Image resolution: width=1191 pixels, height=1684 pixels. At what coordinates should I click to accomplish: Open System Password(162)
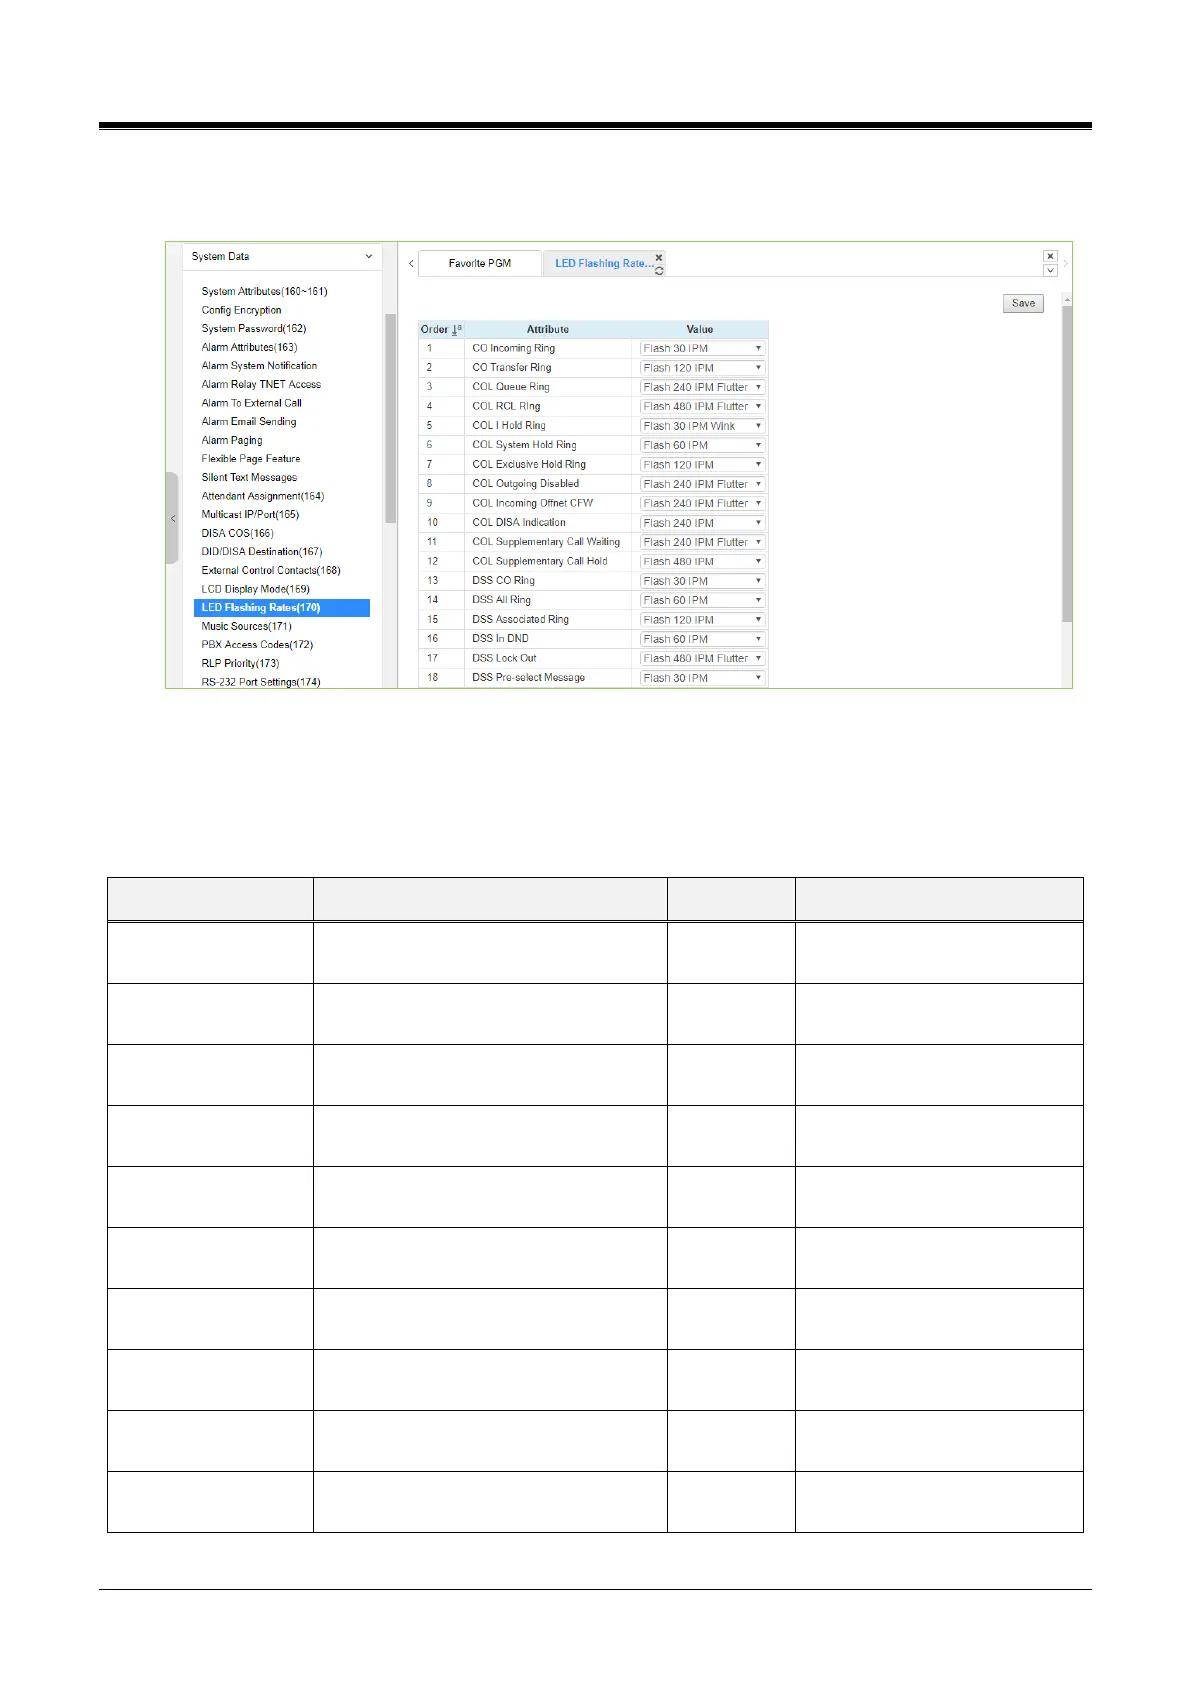click(x=253, y=328)
